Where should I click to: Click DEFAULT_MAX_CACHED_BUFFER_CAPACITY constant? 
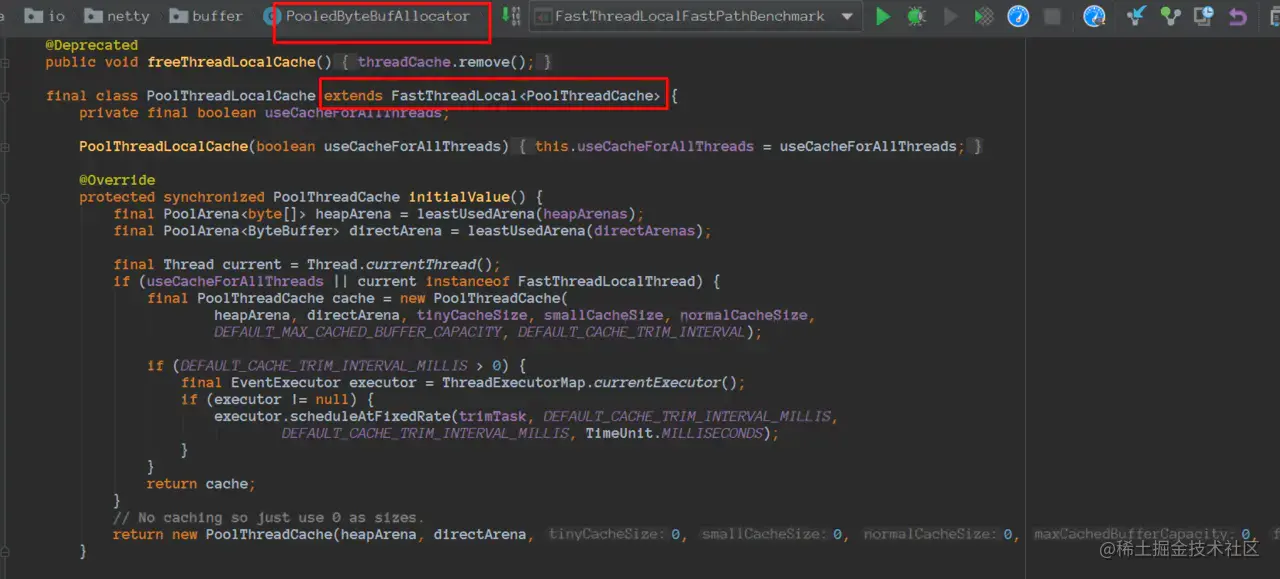coord(357,332)
